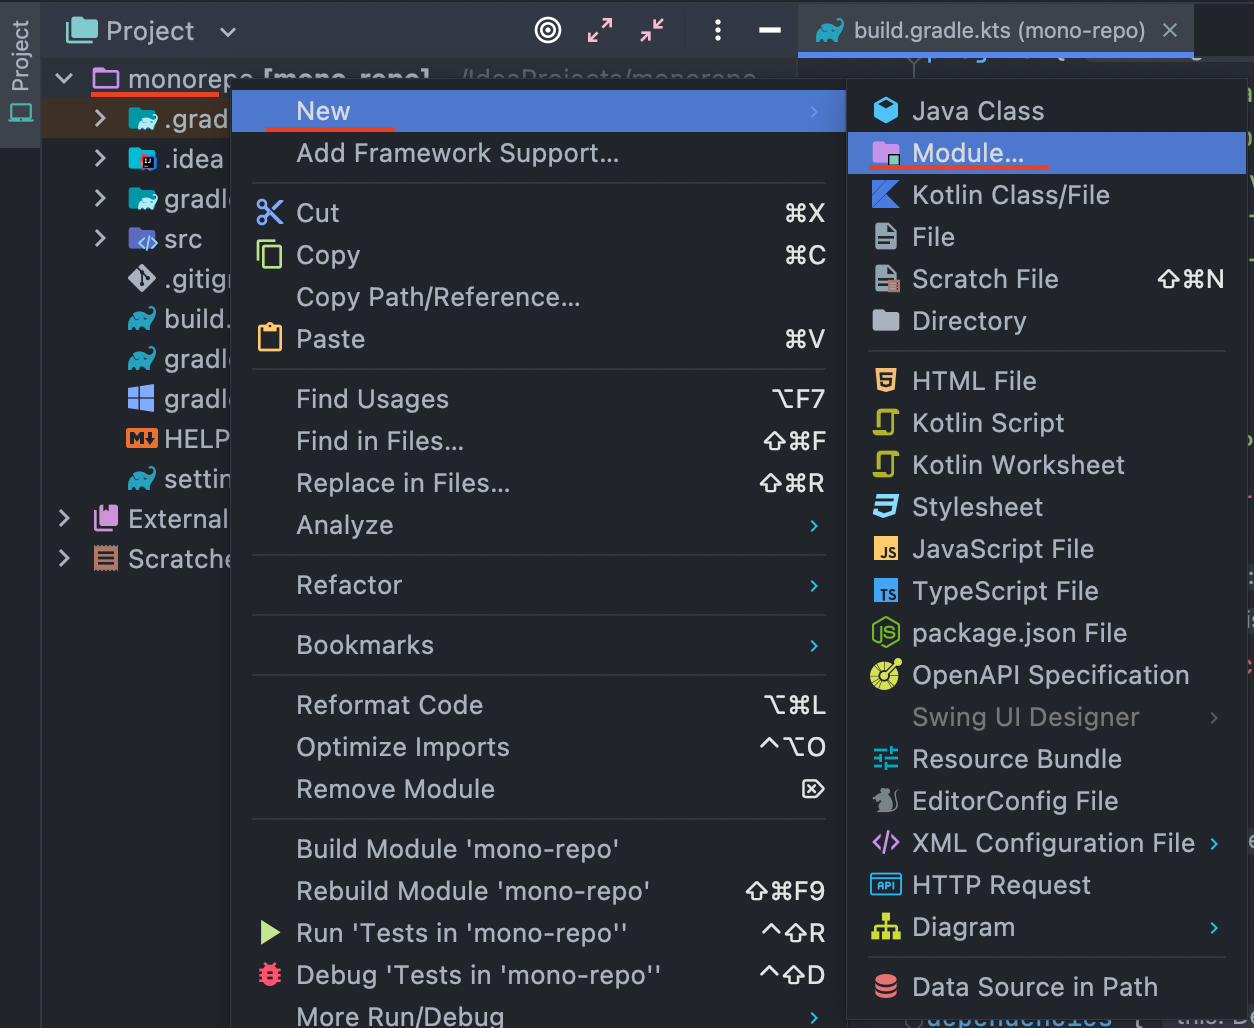
Task: Hide the Project panel with minus icon
Action: point(770,31)
